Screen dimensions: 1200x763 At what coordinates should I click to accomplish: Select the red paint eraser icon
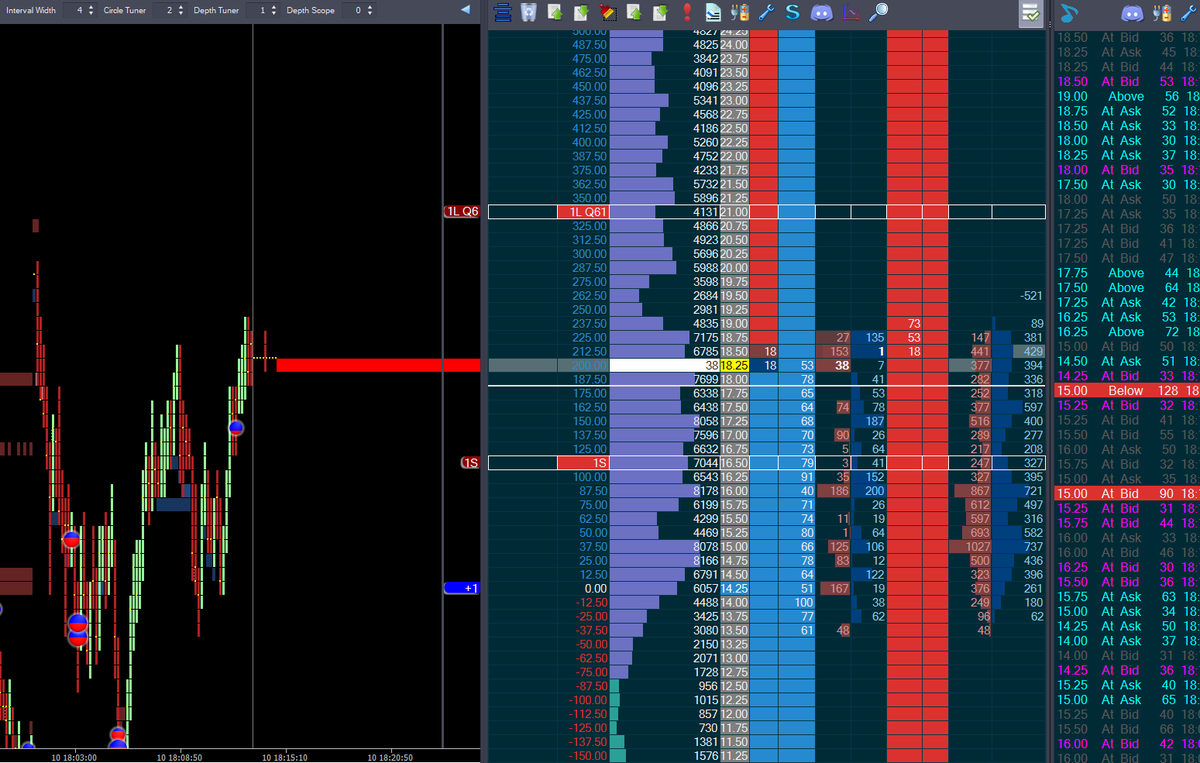click(x=608, y=13)
